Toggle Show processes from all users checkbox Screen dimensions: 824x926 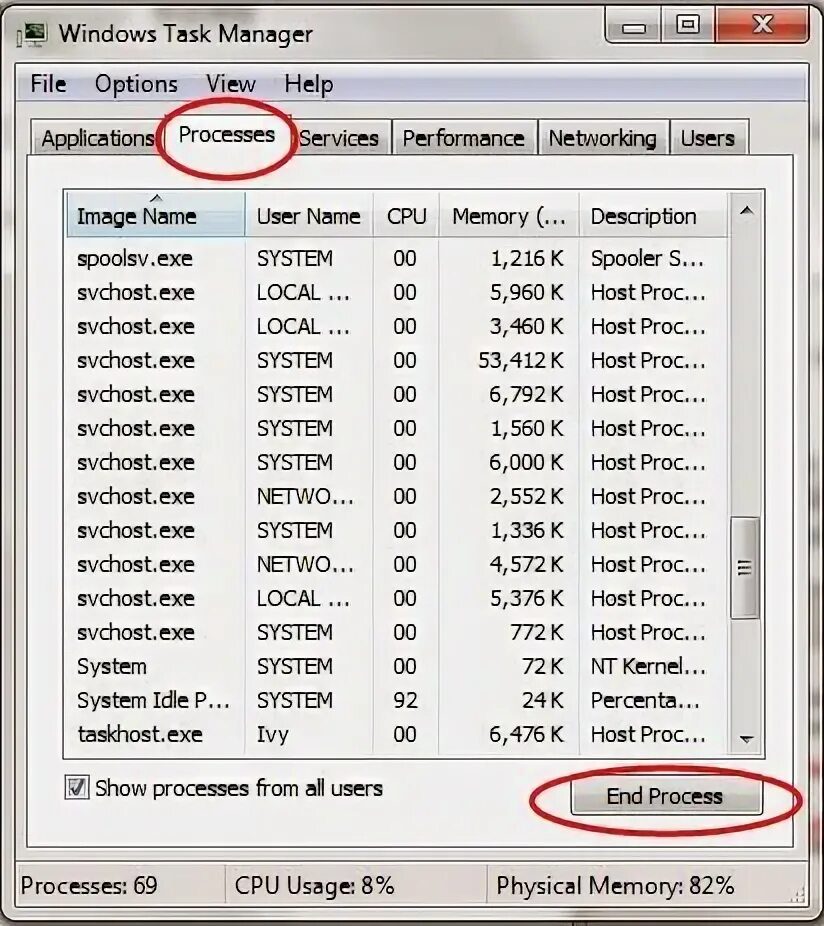(x=77, y=788)
